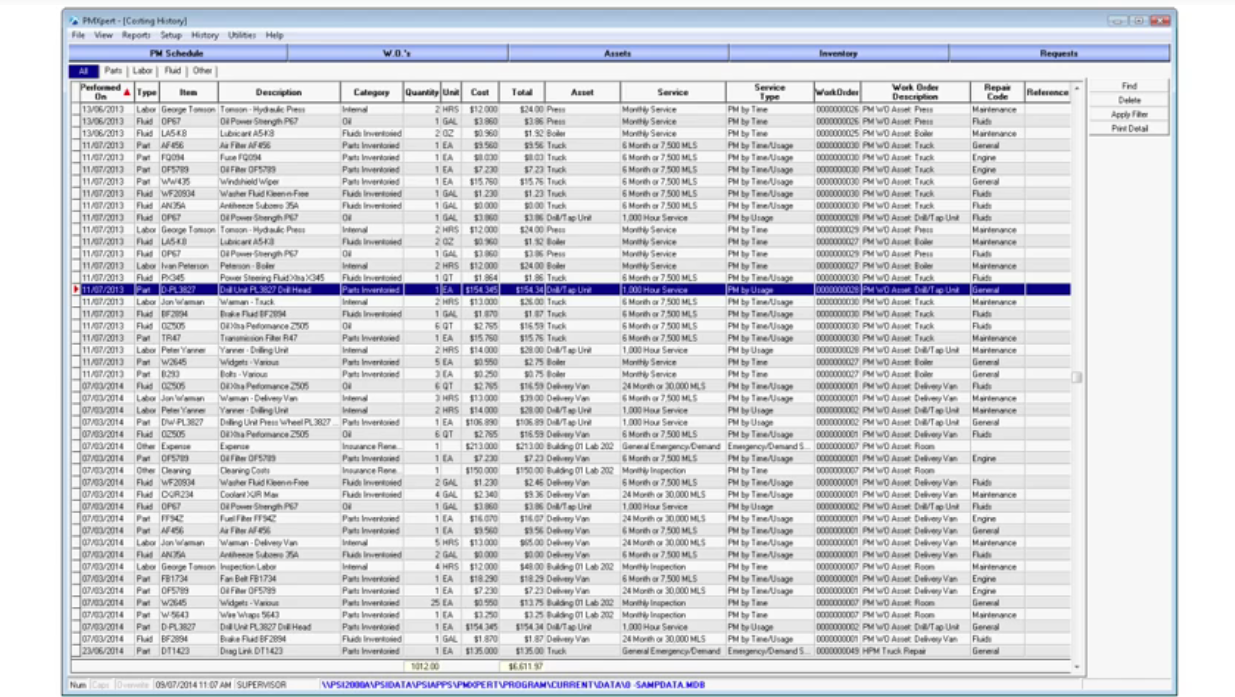Select the 'Cleaning Costs' description cell

(279, 470)
